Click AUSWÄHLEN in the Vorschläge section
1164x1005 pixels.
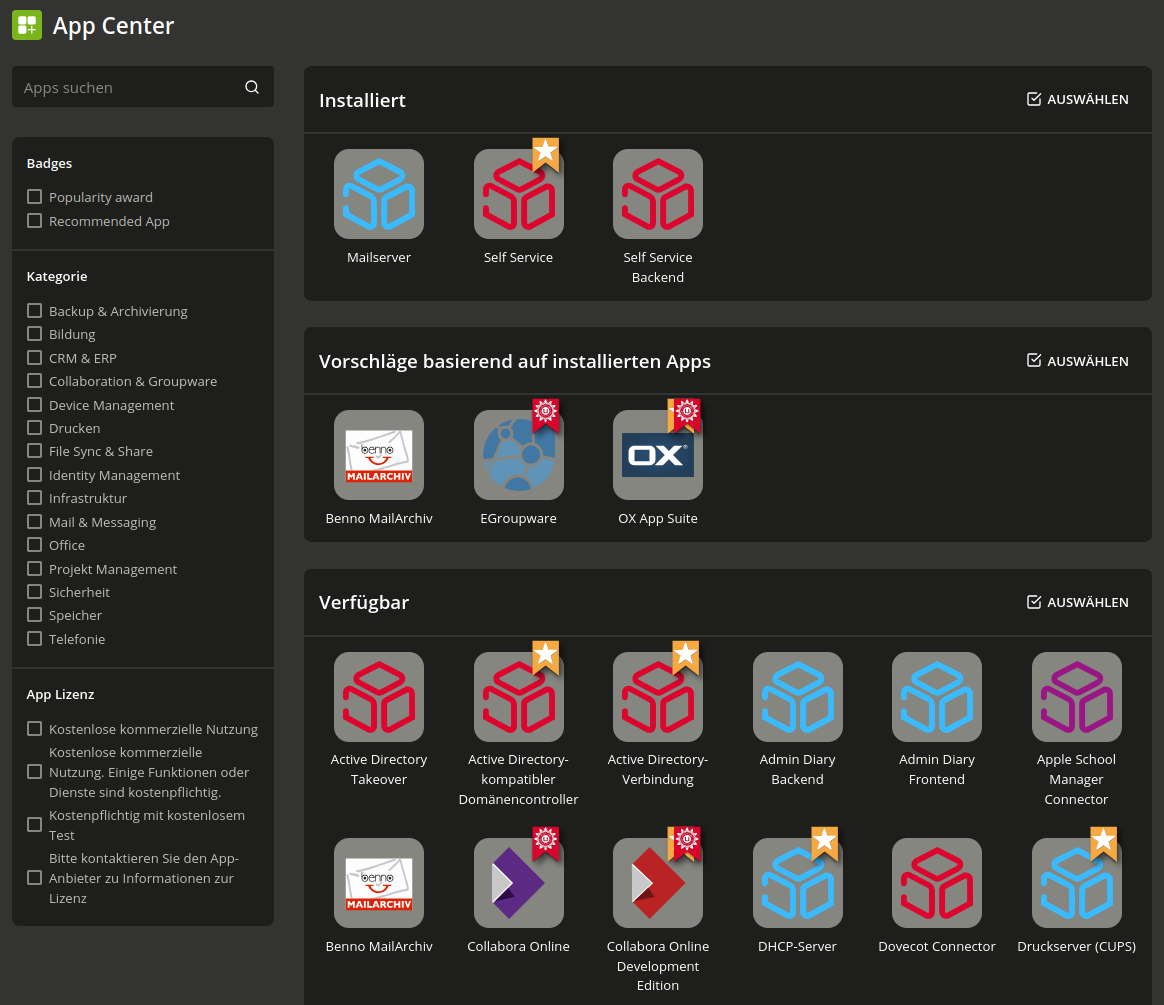point(1077,360)
